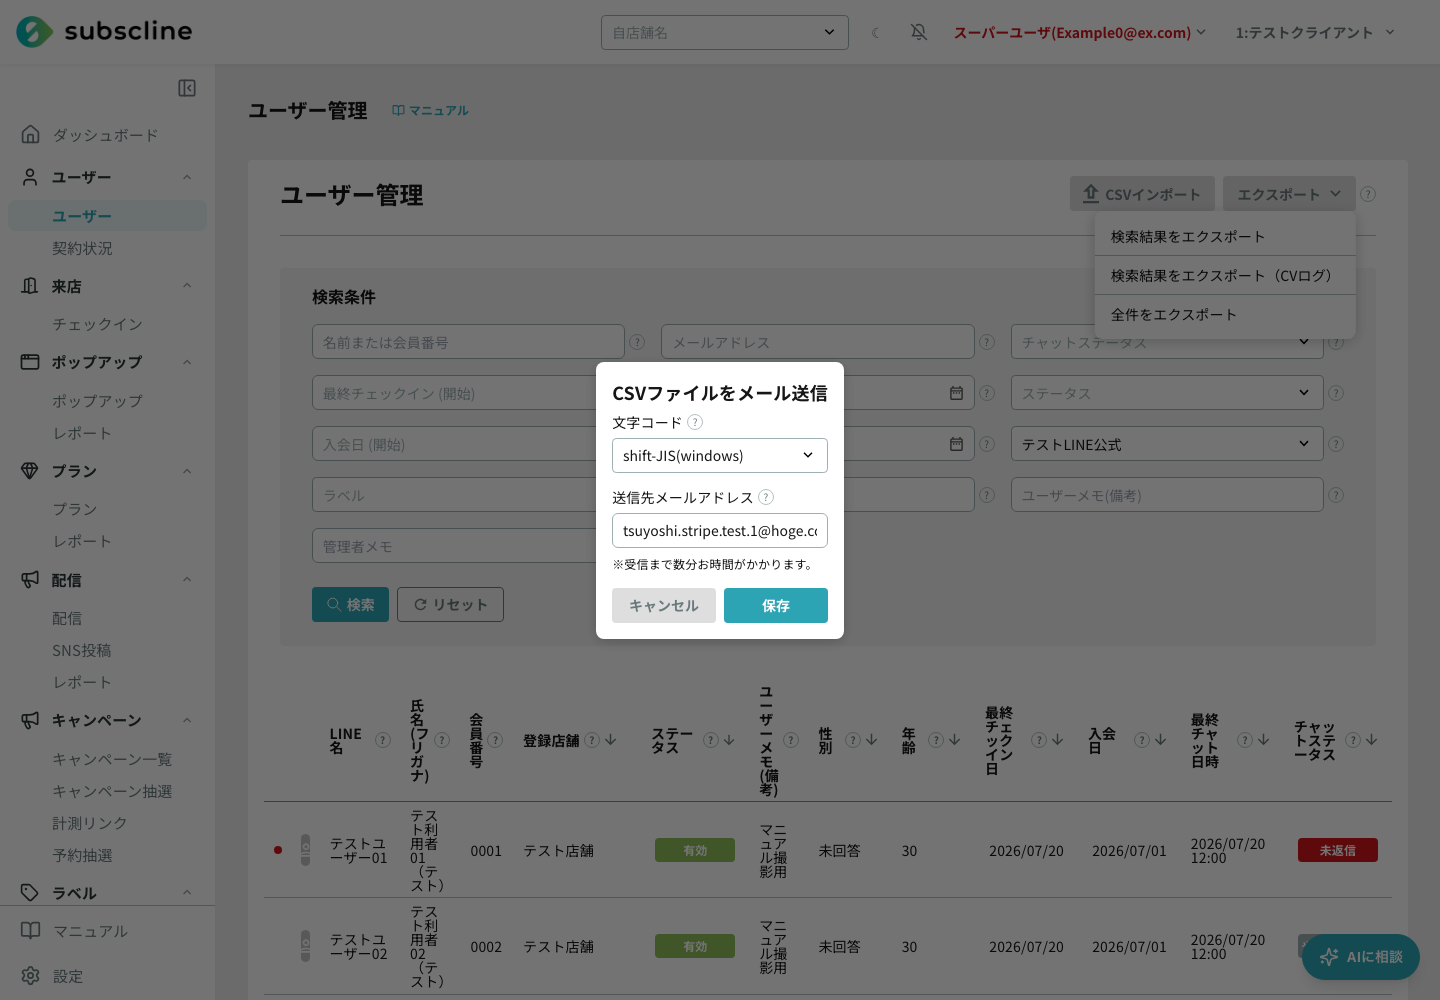Image resolution: width=1440 pixels, height=1000 pixels.
Task: Open the notification bell icon
Action: [x=918, y=32]
